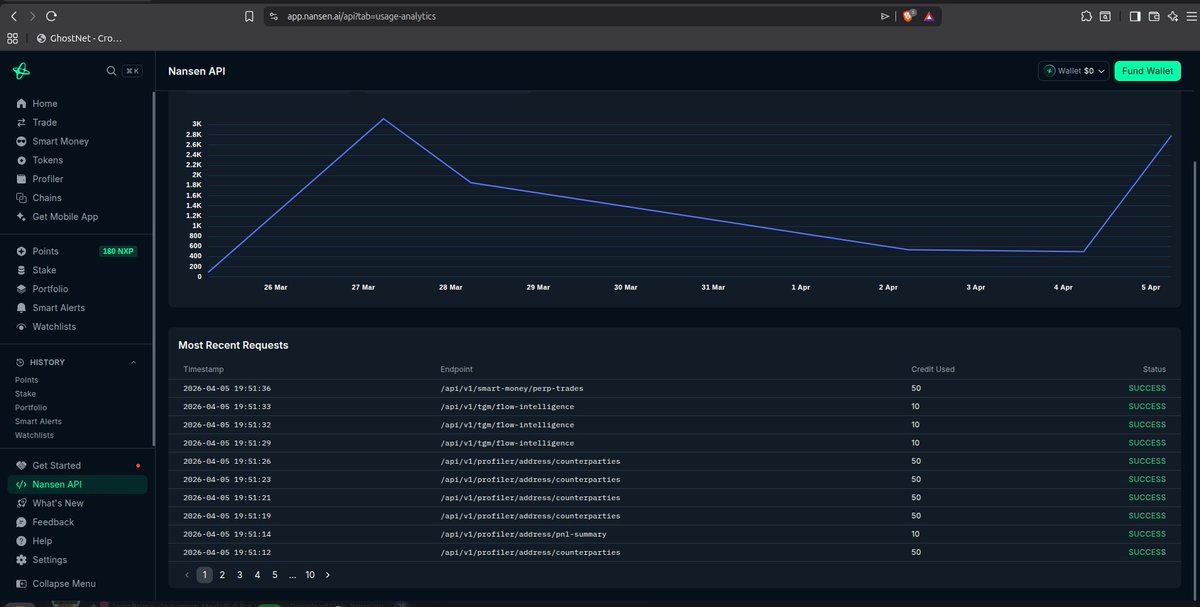Click the next page arrow
The width and height of the screenshot is (1200, 607).
pos(327,575)
